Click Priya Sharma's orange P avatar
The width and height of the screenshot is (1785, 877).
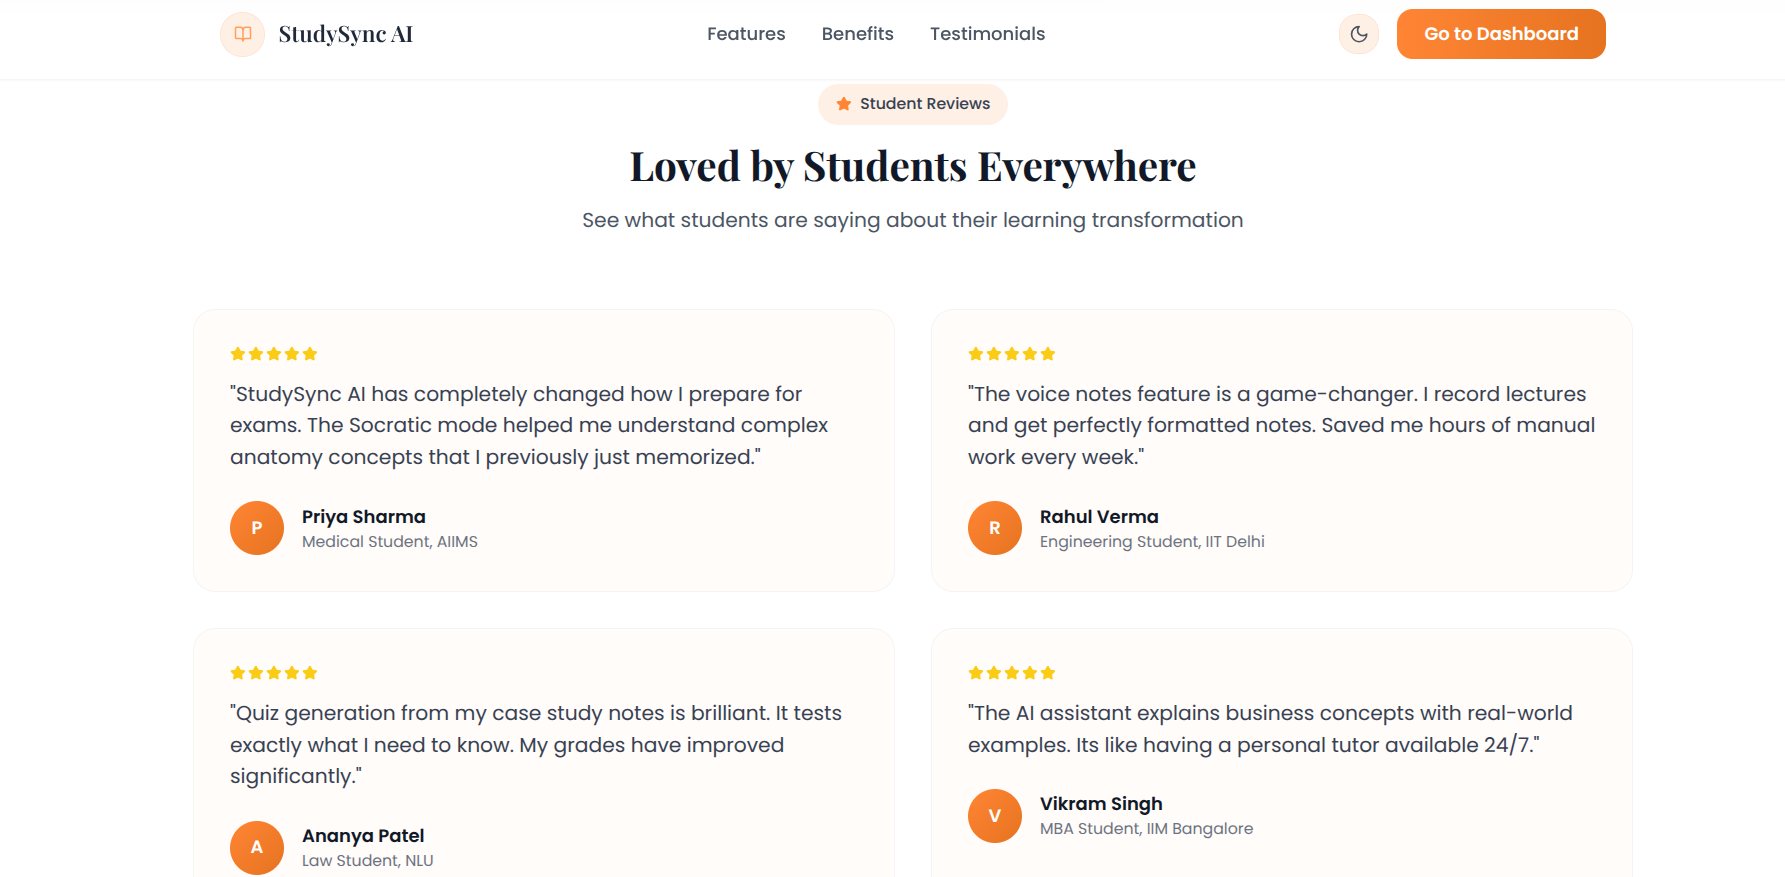pos(257,528)
